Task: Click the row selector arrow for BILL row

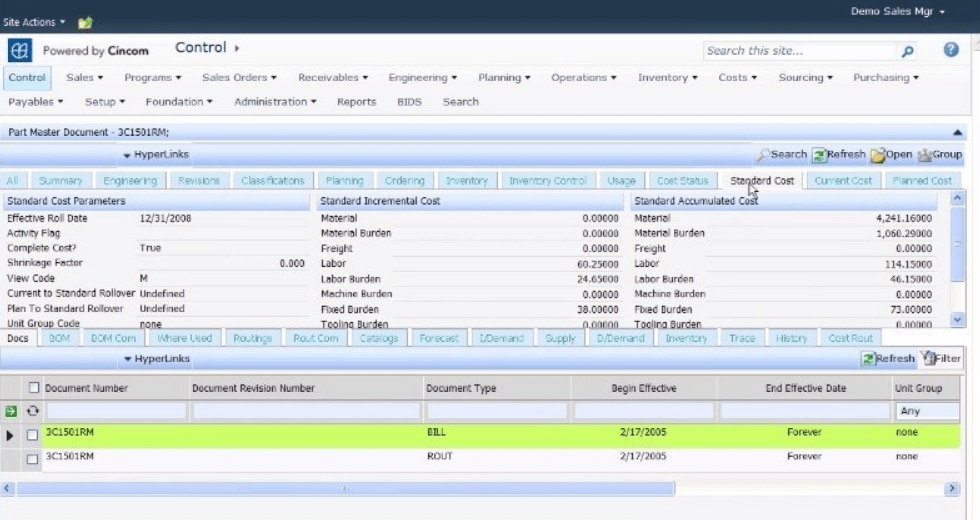Action: pos(9,435)
